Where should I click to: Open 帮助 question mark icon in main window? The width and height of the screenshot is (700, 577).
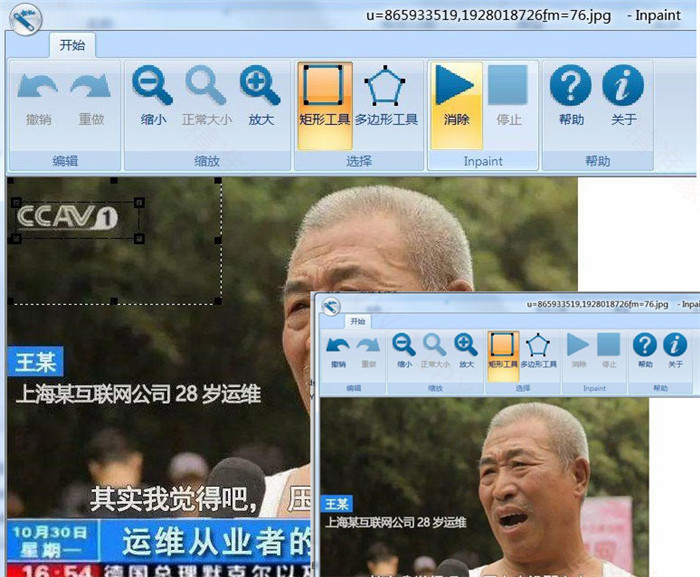[x=571, y=96]
